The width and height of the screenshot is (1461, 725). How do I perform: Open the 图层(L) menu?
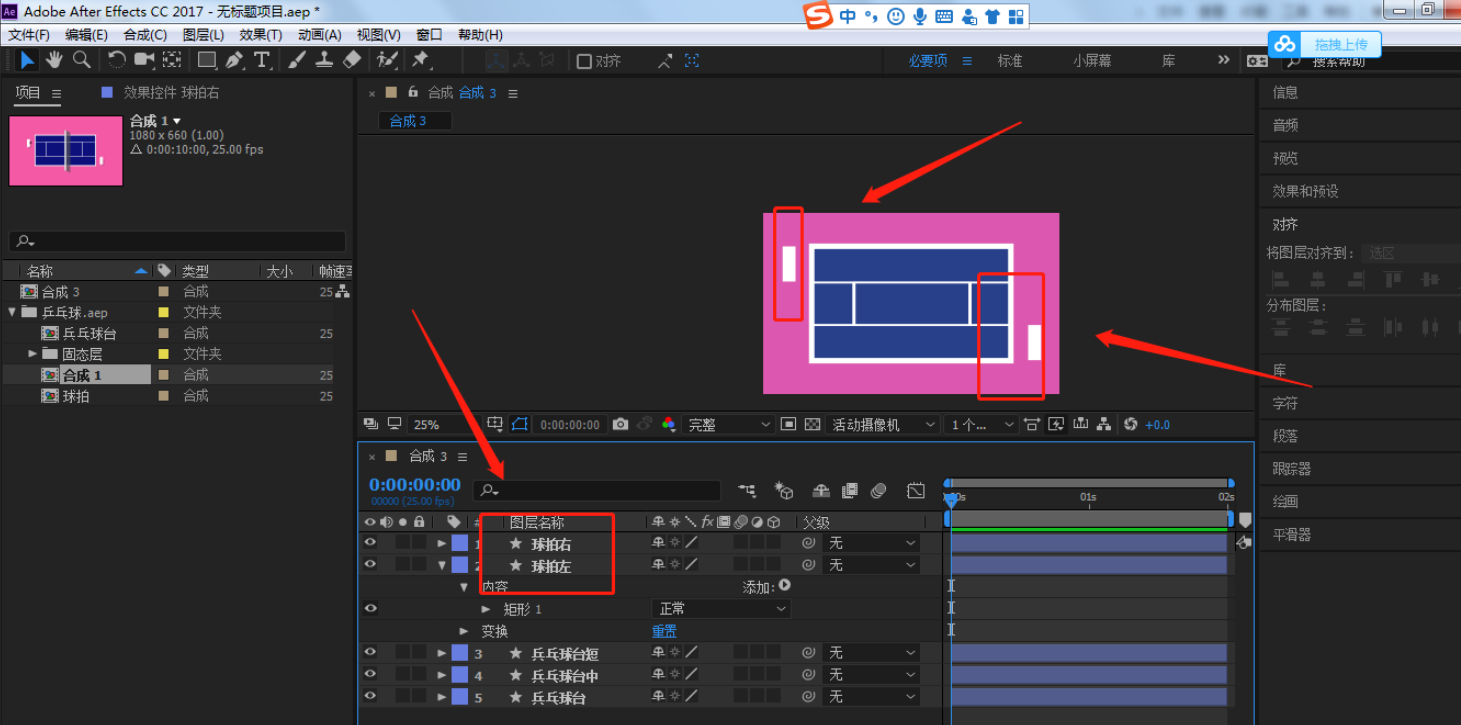pos(203,34)
